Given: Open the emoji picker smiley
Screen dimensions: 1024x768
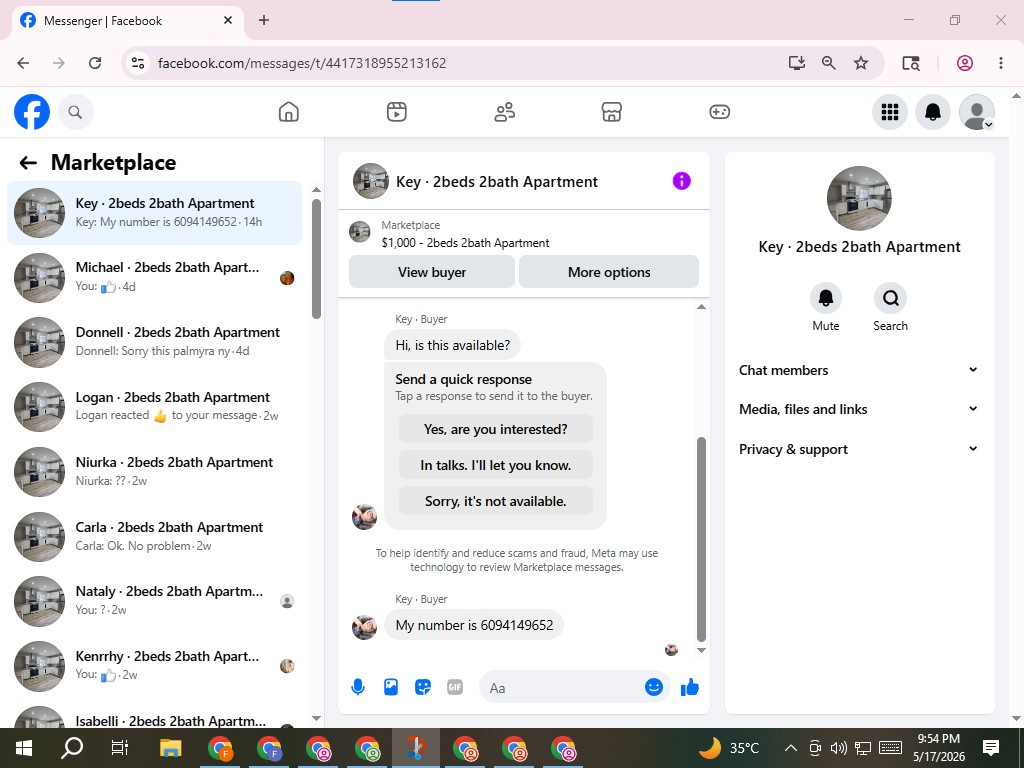Looking at the screenshot, I should click(x=654, y=687).
